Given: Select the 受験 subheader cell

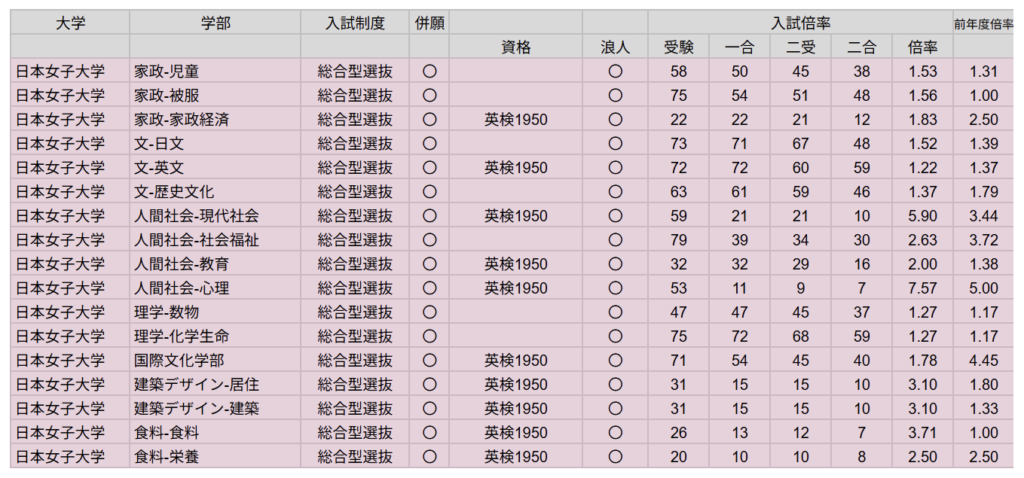Looking at the screenshot, I should (679, 46).
